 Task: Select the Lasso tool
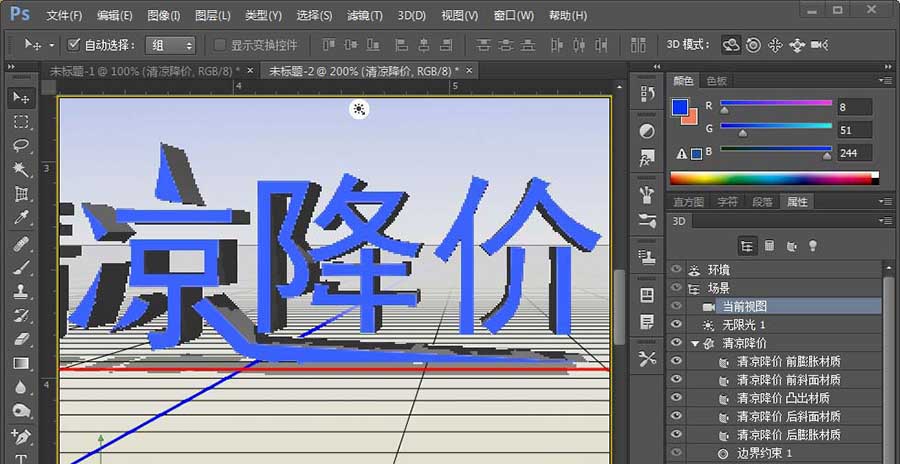21,146
